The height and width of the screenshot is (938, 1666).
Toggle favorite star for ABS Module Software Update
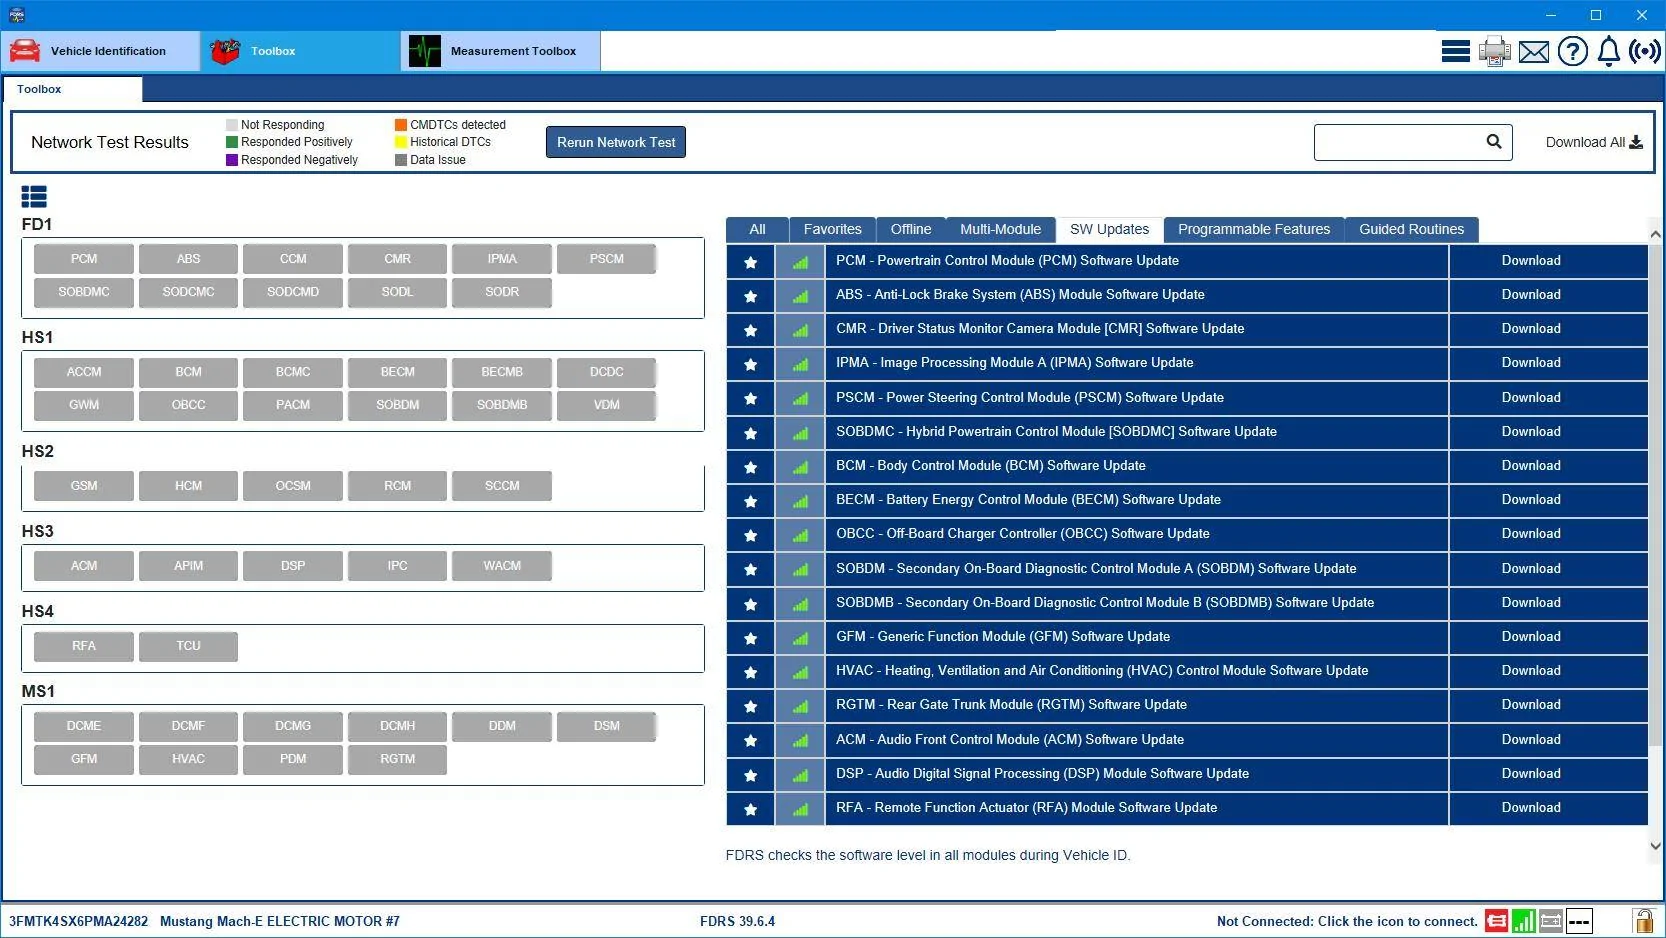click(x=750, y=296)
